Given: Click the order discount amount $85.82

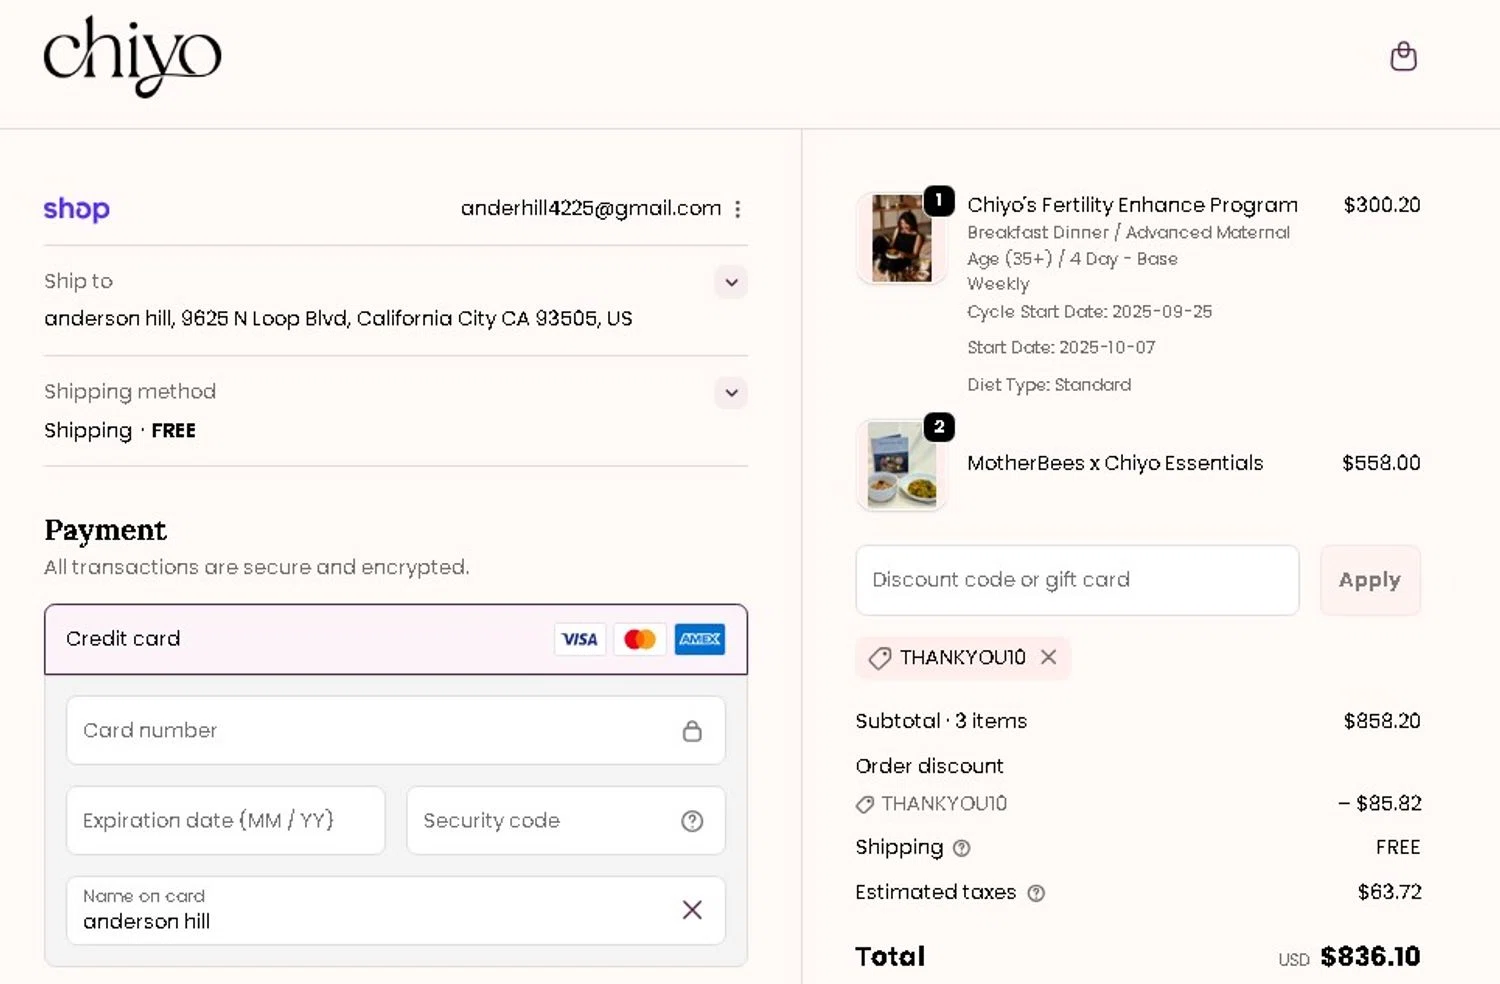Looking at the screenshot, I should point(1380,803).
